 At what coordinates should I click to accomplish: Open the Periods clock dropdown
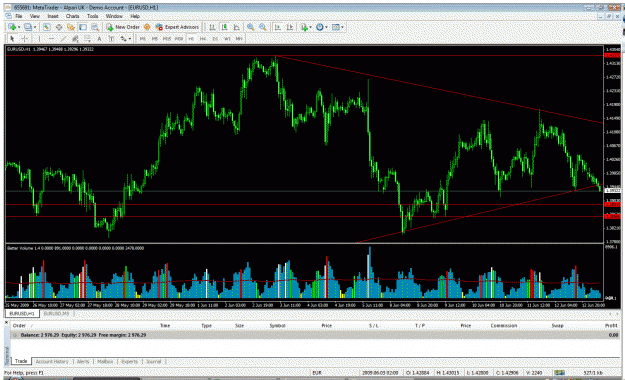[x=321, y=27]
